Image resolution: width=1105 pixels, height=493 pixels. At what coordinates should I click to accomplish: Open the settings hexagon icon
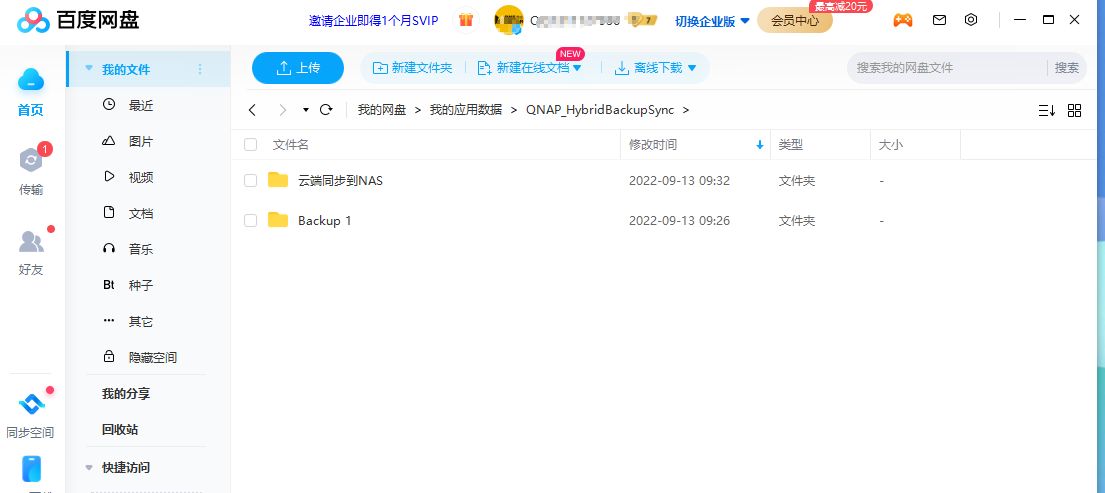pos(971,20)
